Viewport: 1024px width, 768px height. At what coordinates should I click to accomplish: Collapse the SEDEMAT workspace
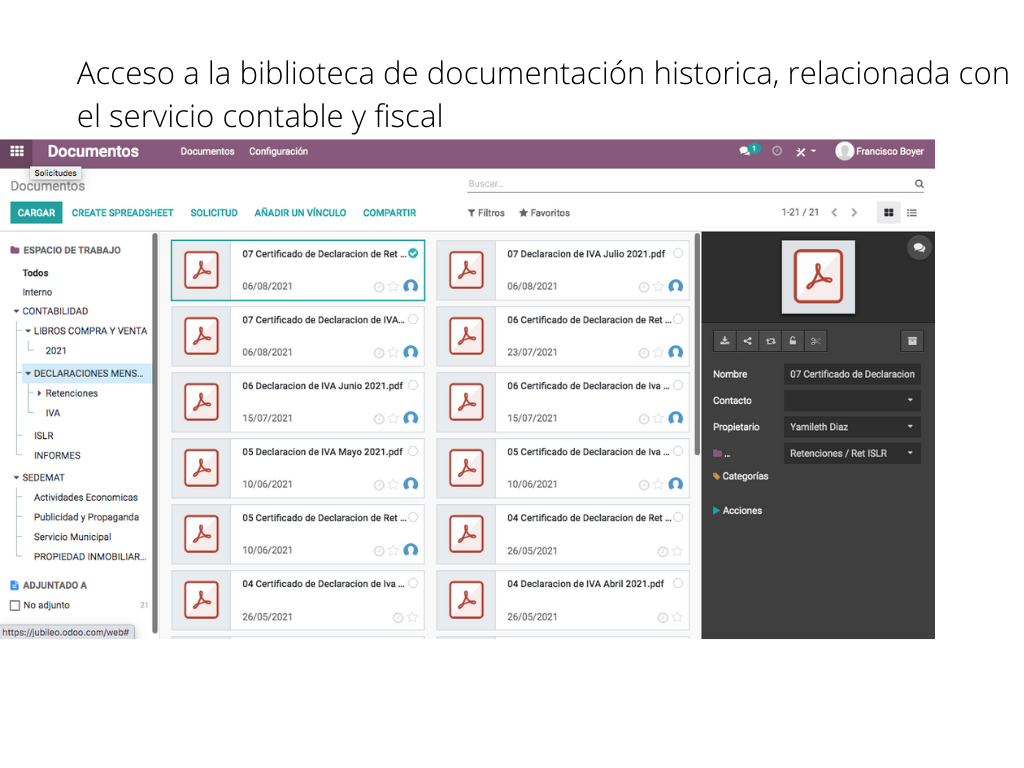(16, 477)
